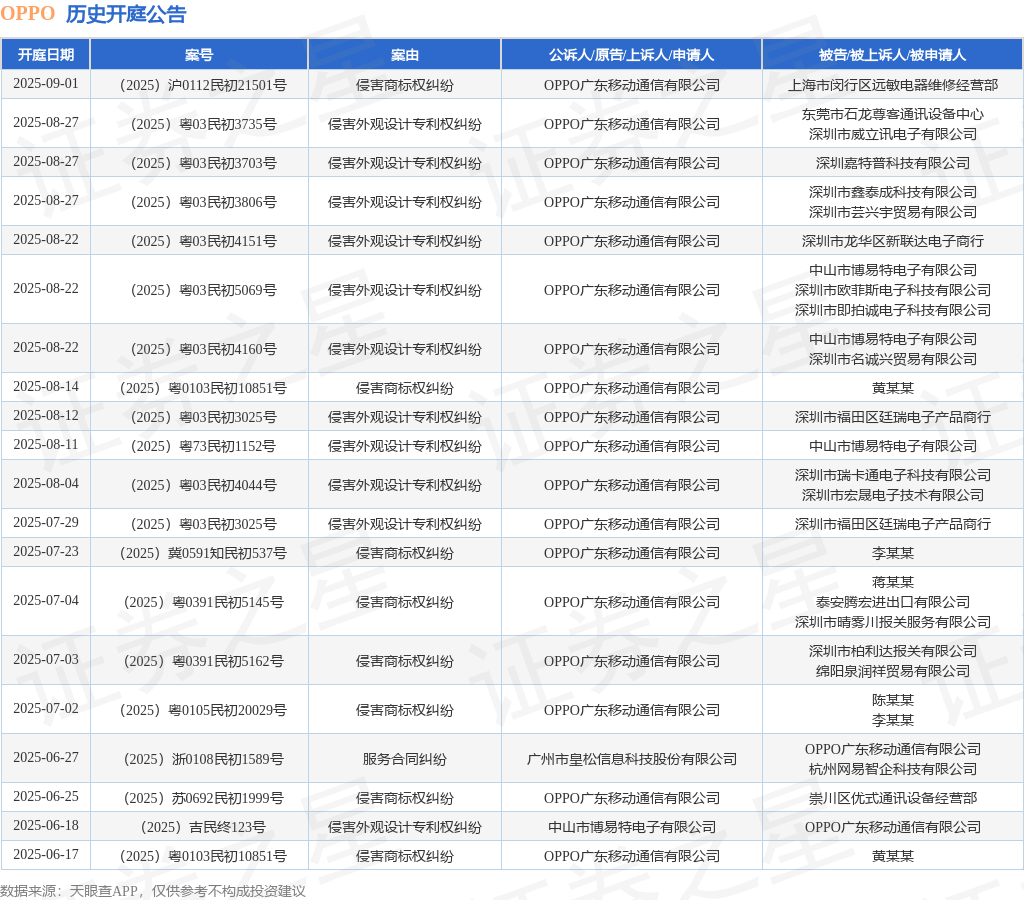The image size is (1024, 900).
Task: Click defendant 深圳市威立讯电子有限公司
Action: (x=893, y=134)
